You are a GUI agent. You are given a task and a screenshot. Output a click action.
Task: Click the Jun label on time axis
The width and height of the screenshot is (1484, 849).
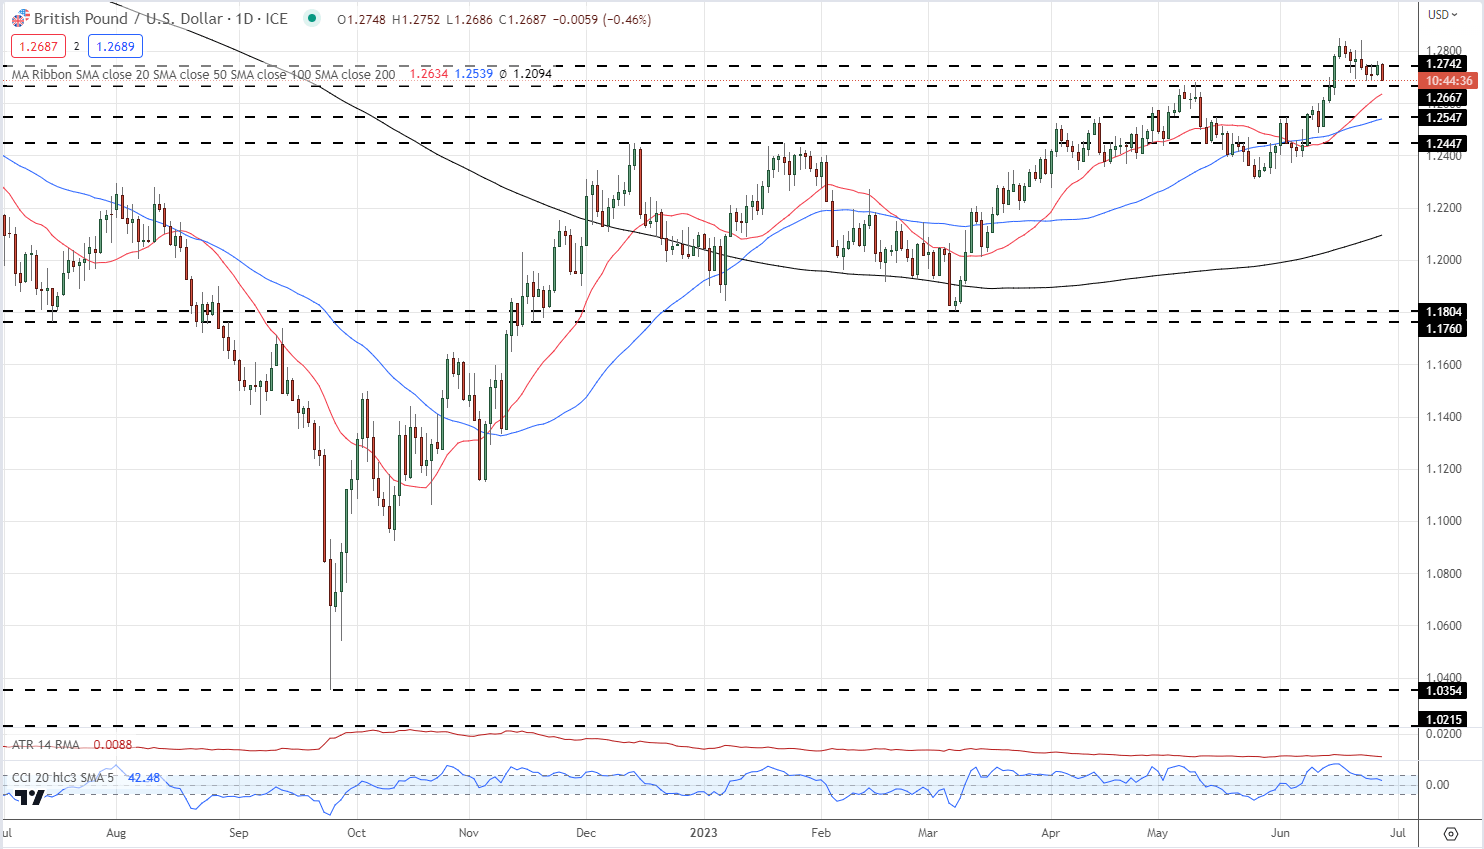1280,832
